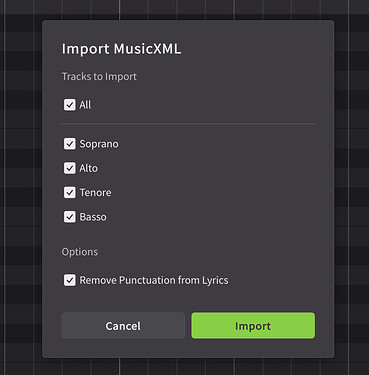Cancel the MusicXML import dialog
Image resolution: width=369 pixels, height=375 pixels.
pos(123,326)
